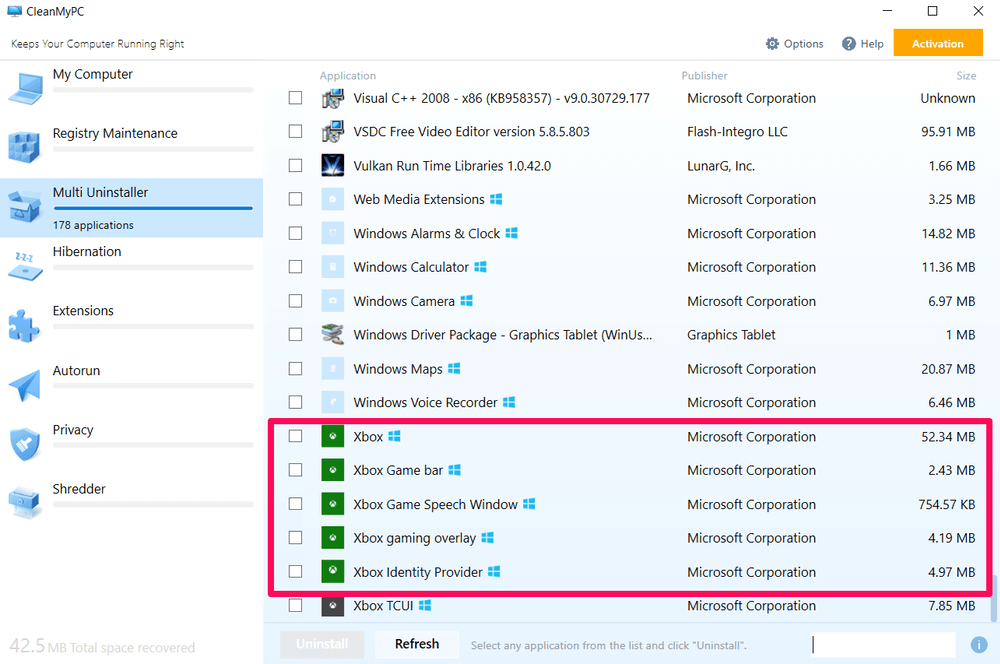Click the Shredder icon in sidebar
1000x664 pixels.
(25, 501)
